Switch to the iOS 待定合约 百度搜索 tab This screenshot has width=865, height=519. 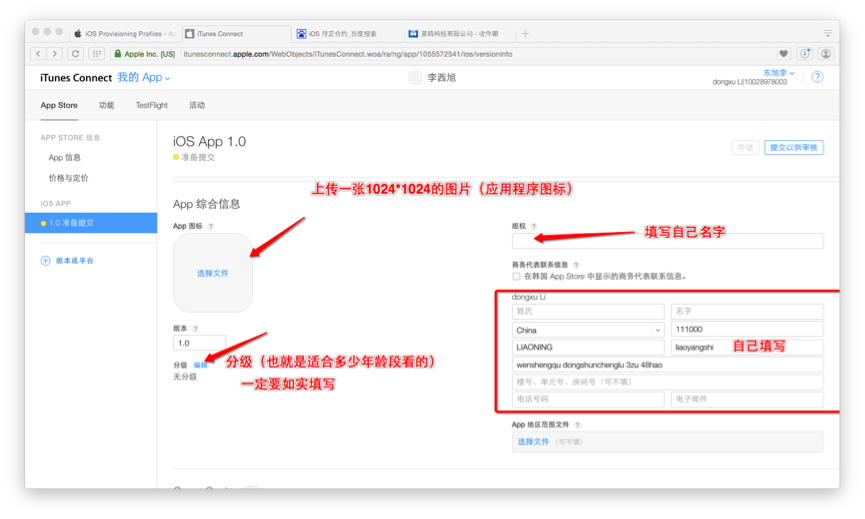[x=348, y=34]
